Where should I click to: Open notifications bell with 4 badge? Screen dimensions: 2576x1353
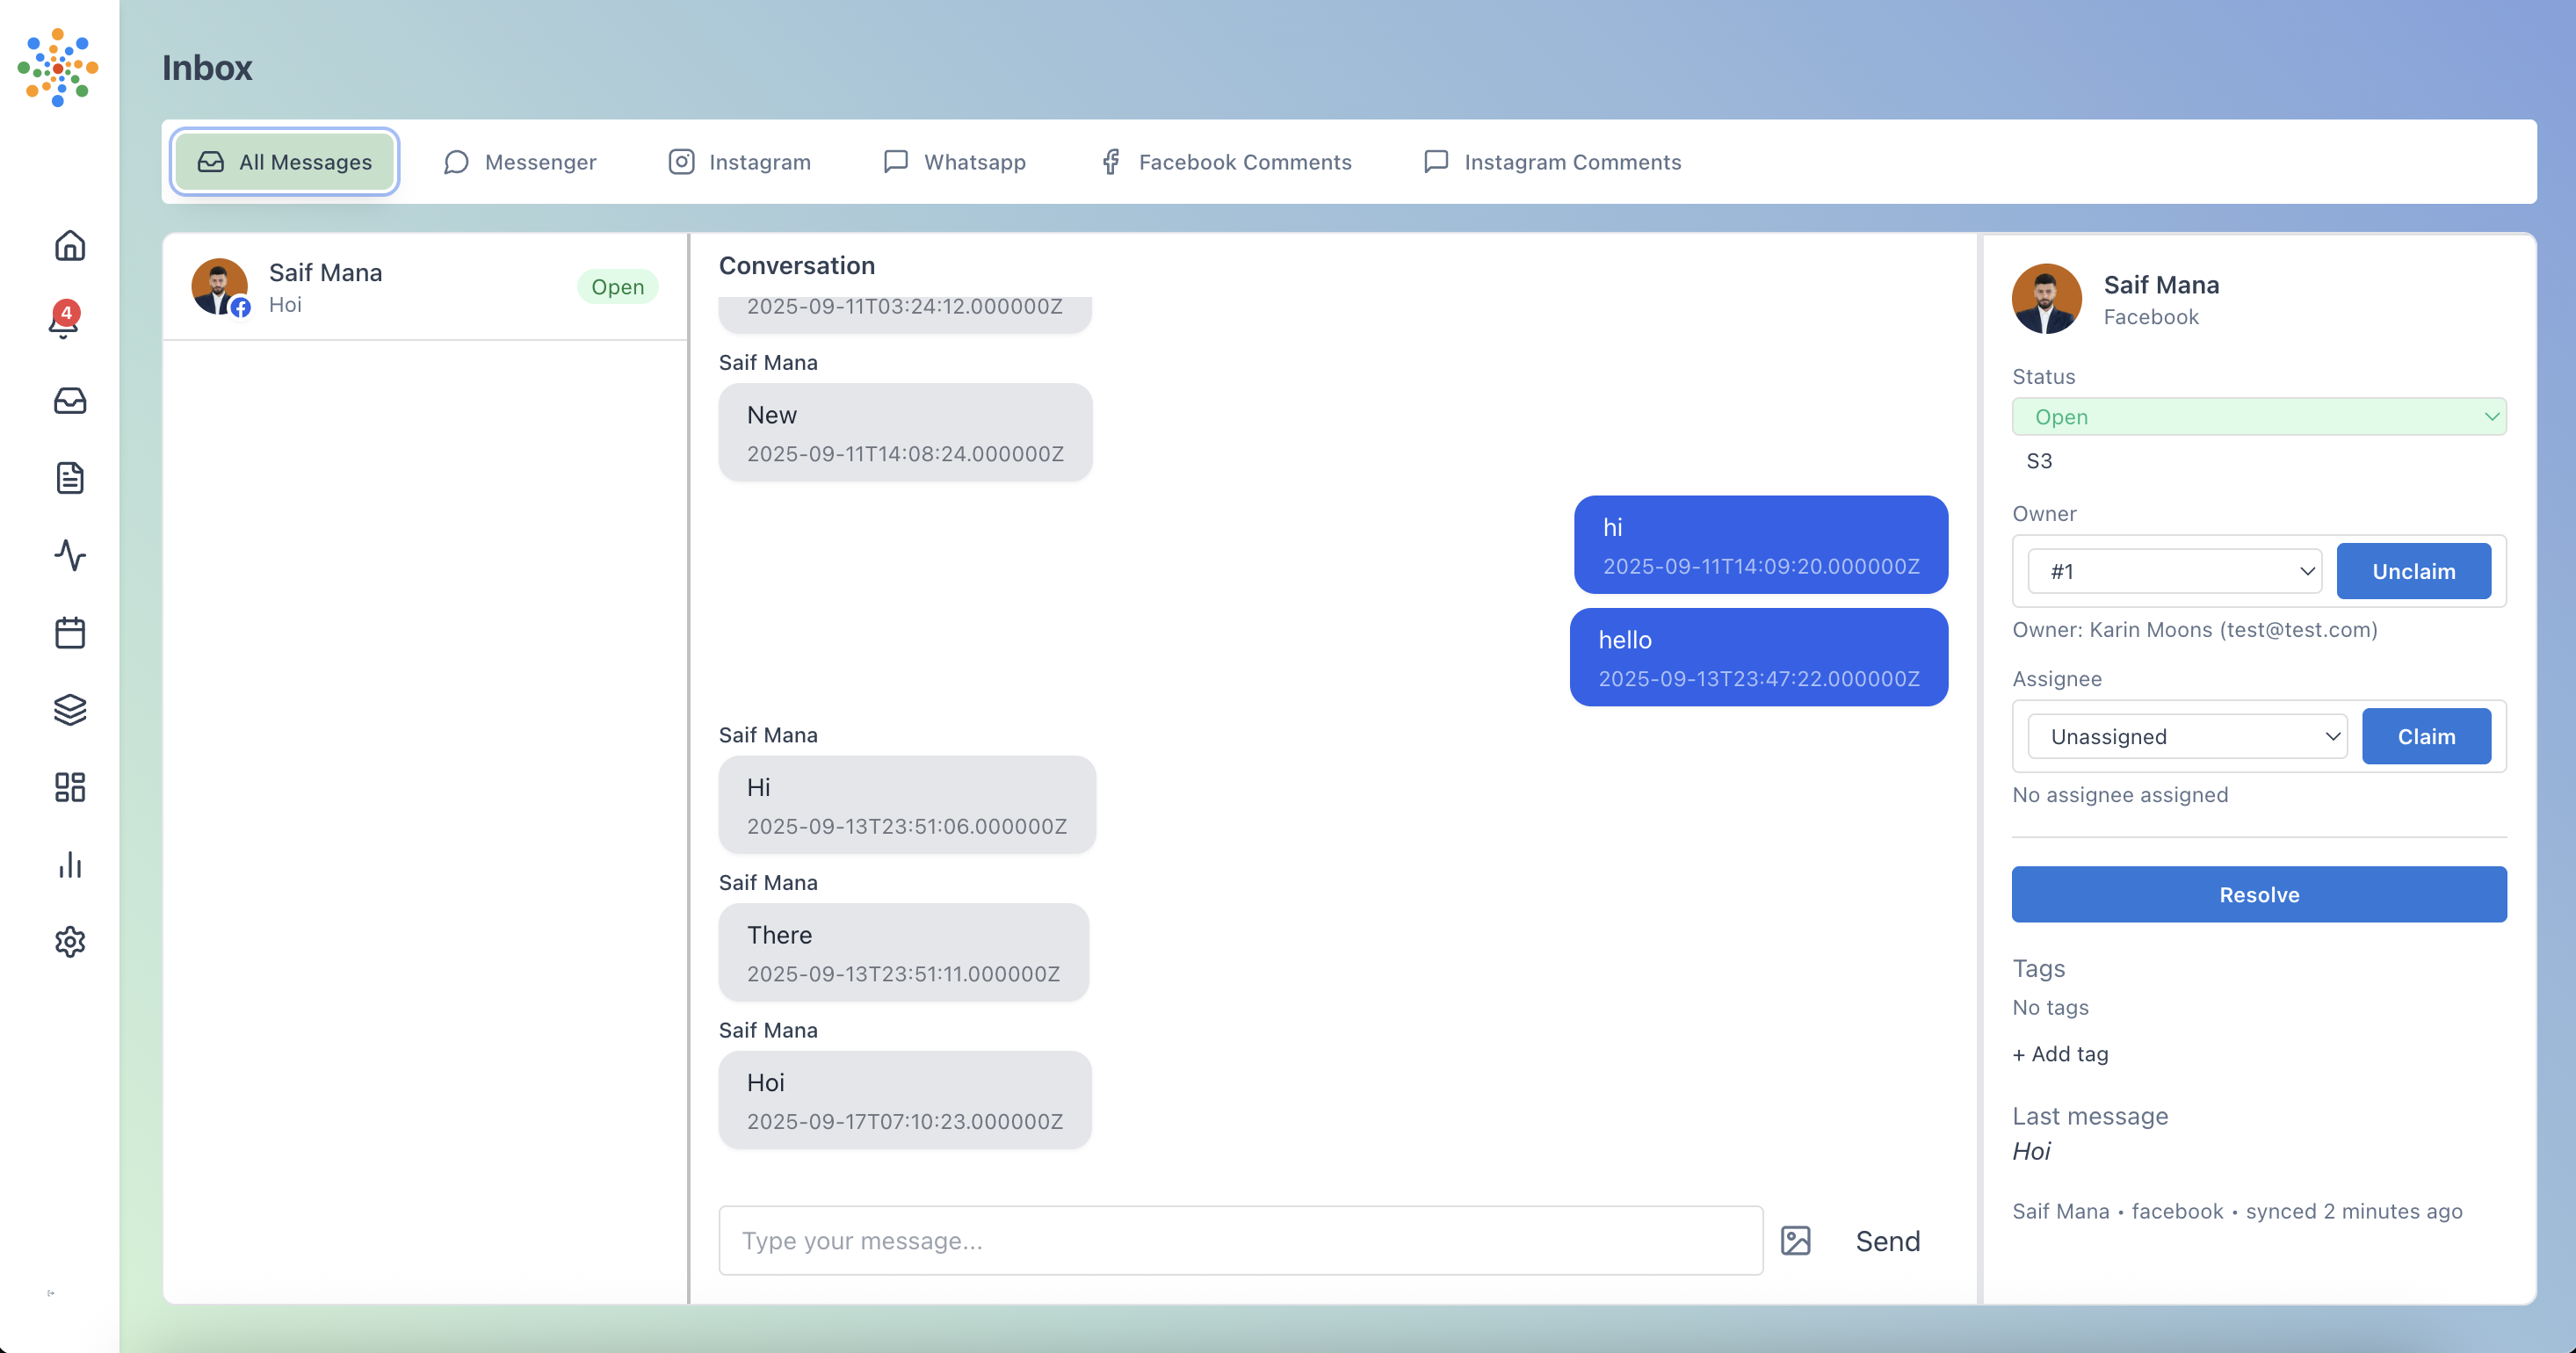pos(64,322)
